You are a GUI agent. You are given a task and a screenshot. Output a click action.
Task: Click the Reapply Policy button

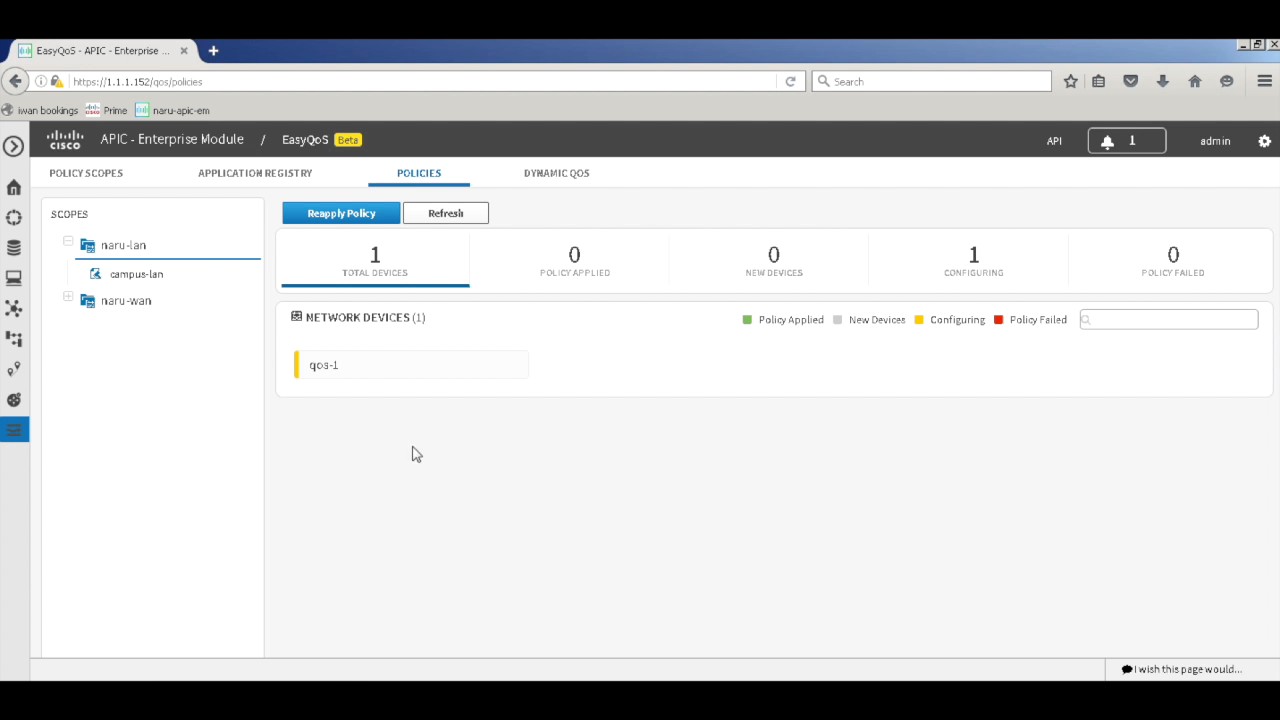pos(341,213)
